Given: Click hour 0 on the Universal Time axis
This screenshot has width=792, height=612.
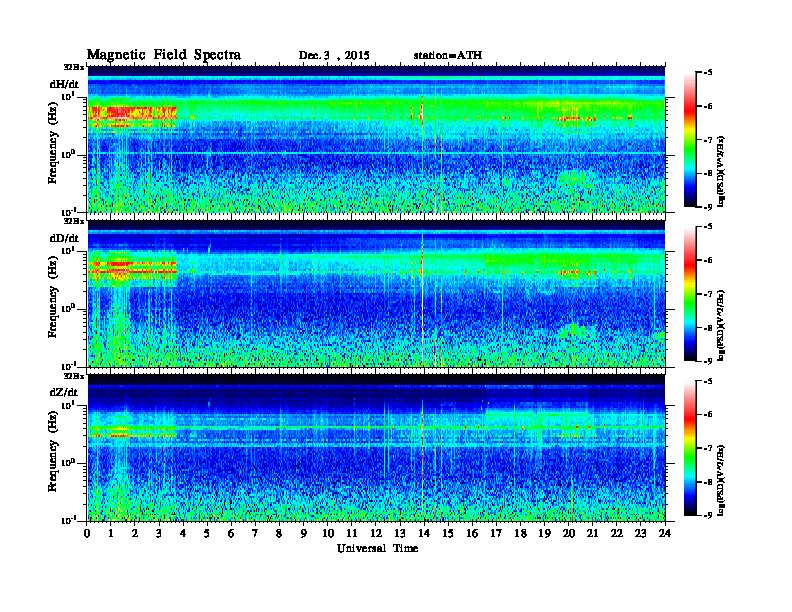Looking at the screenshot, I should point(87,533).
